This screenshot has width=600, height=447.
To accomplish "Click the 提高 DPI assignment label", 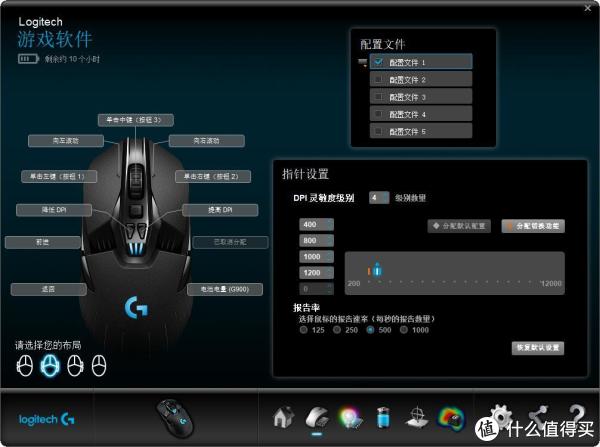I will coord(220,210).
